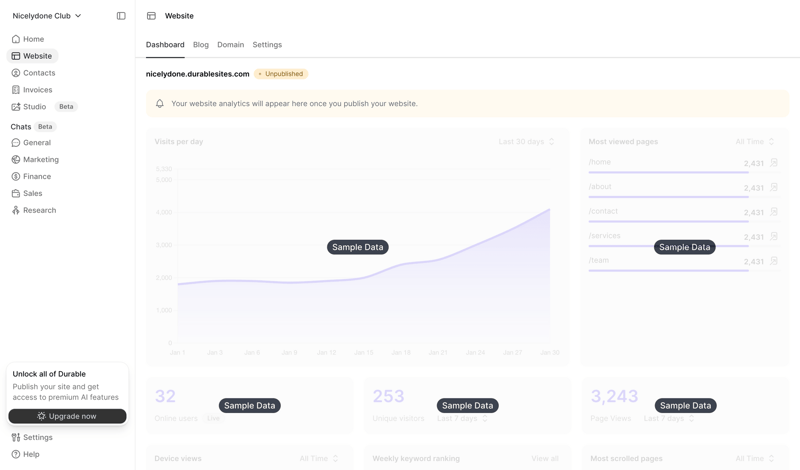The height and width of the screenshot is (470, 800).
Task: Open the Marketing chat
Action: [40, 160]
